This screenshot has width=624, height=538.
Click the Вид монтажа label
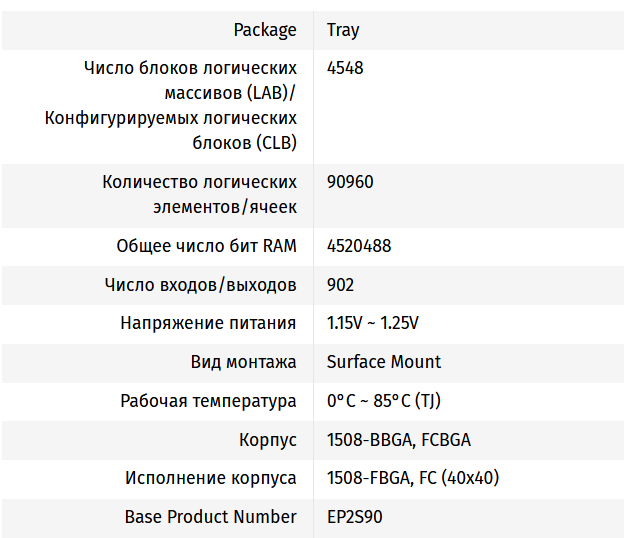243,362
